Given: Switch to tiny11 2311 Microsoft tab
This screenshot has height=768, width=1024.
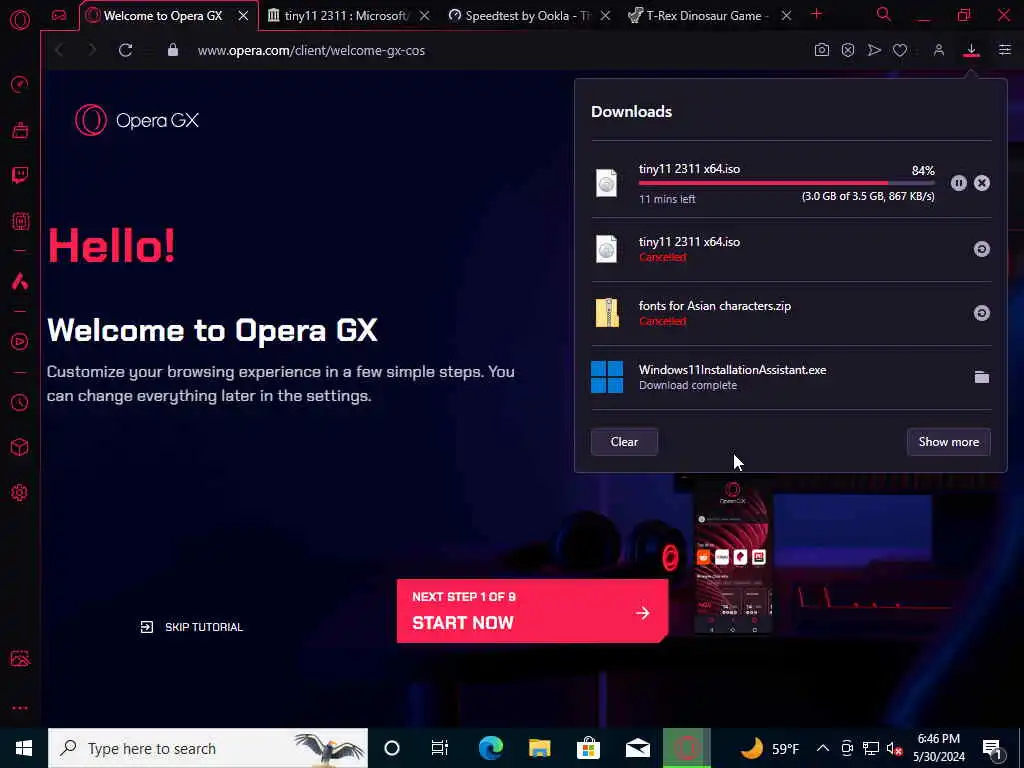Looking at the screenshot, I should pos(346,16).
